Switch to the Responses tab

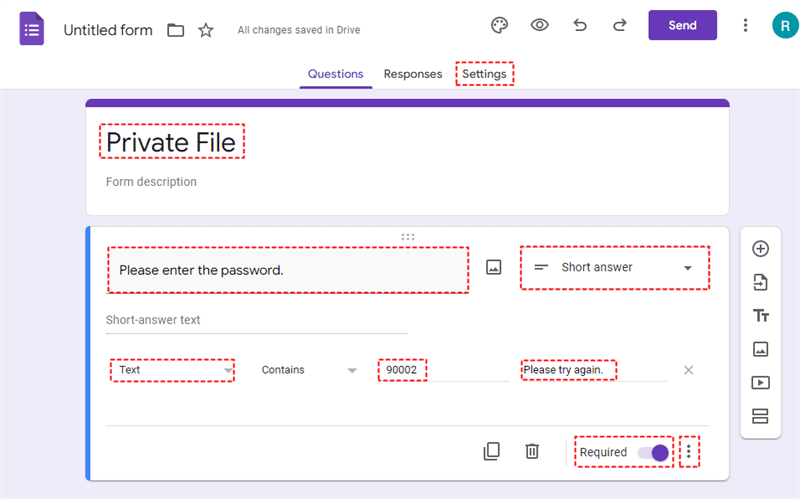coord(413,74)
